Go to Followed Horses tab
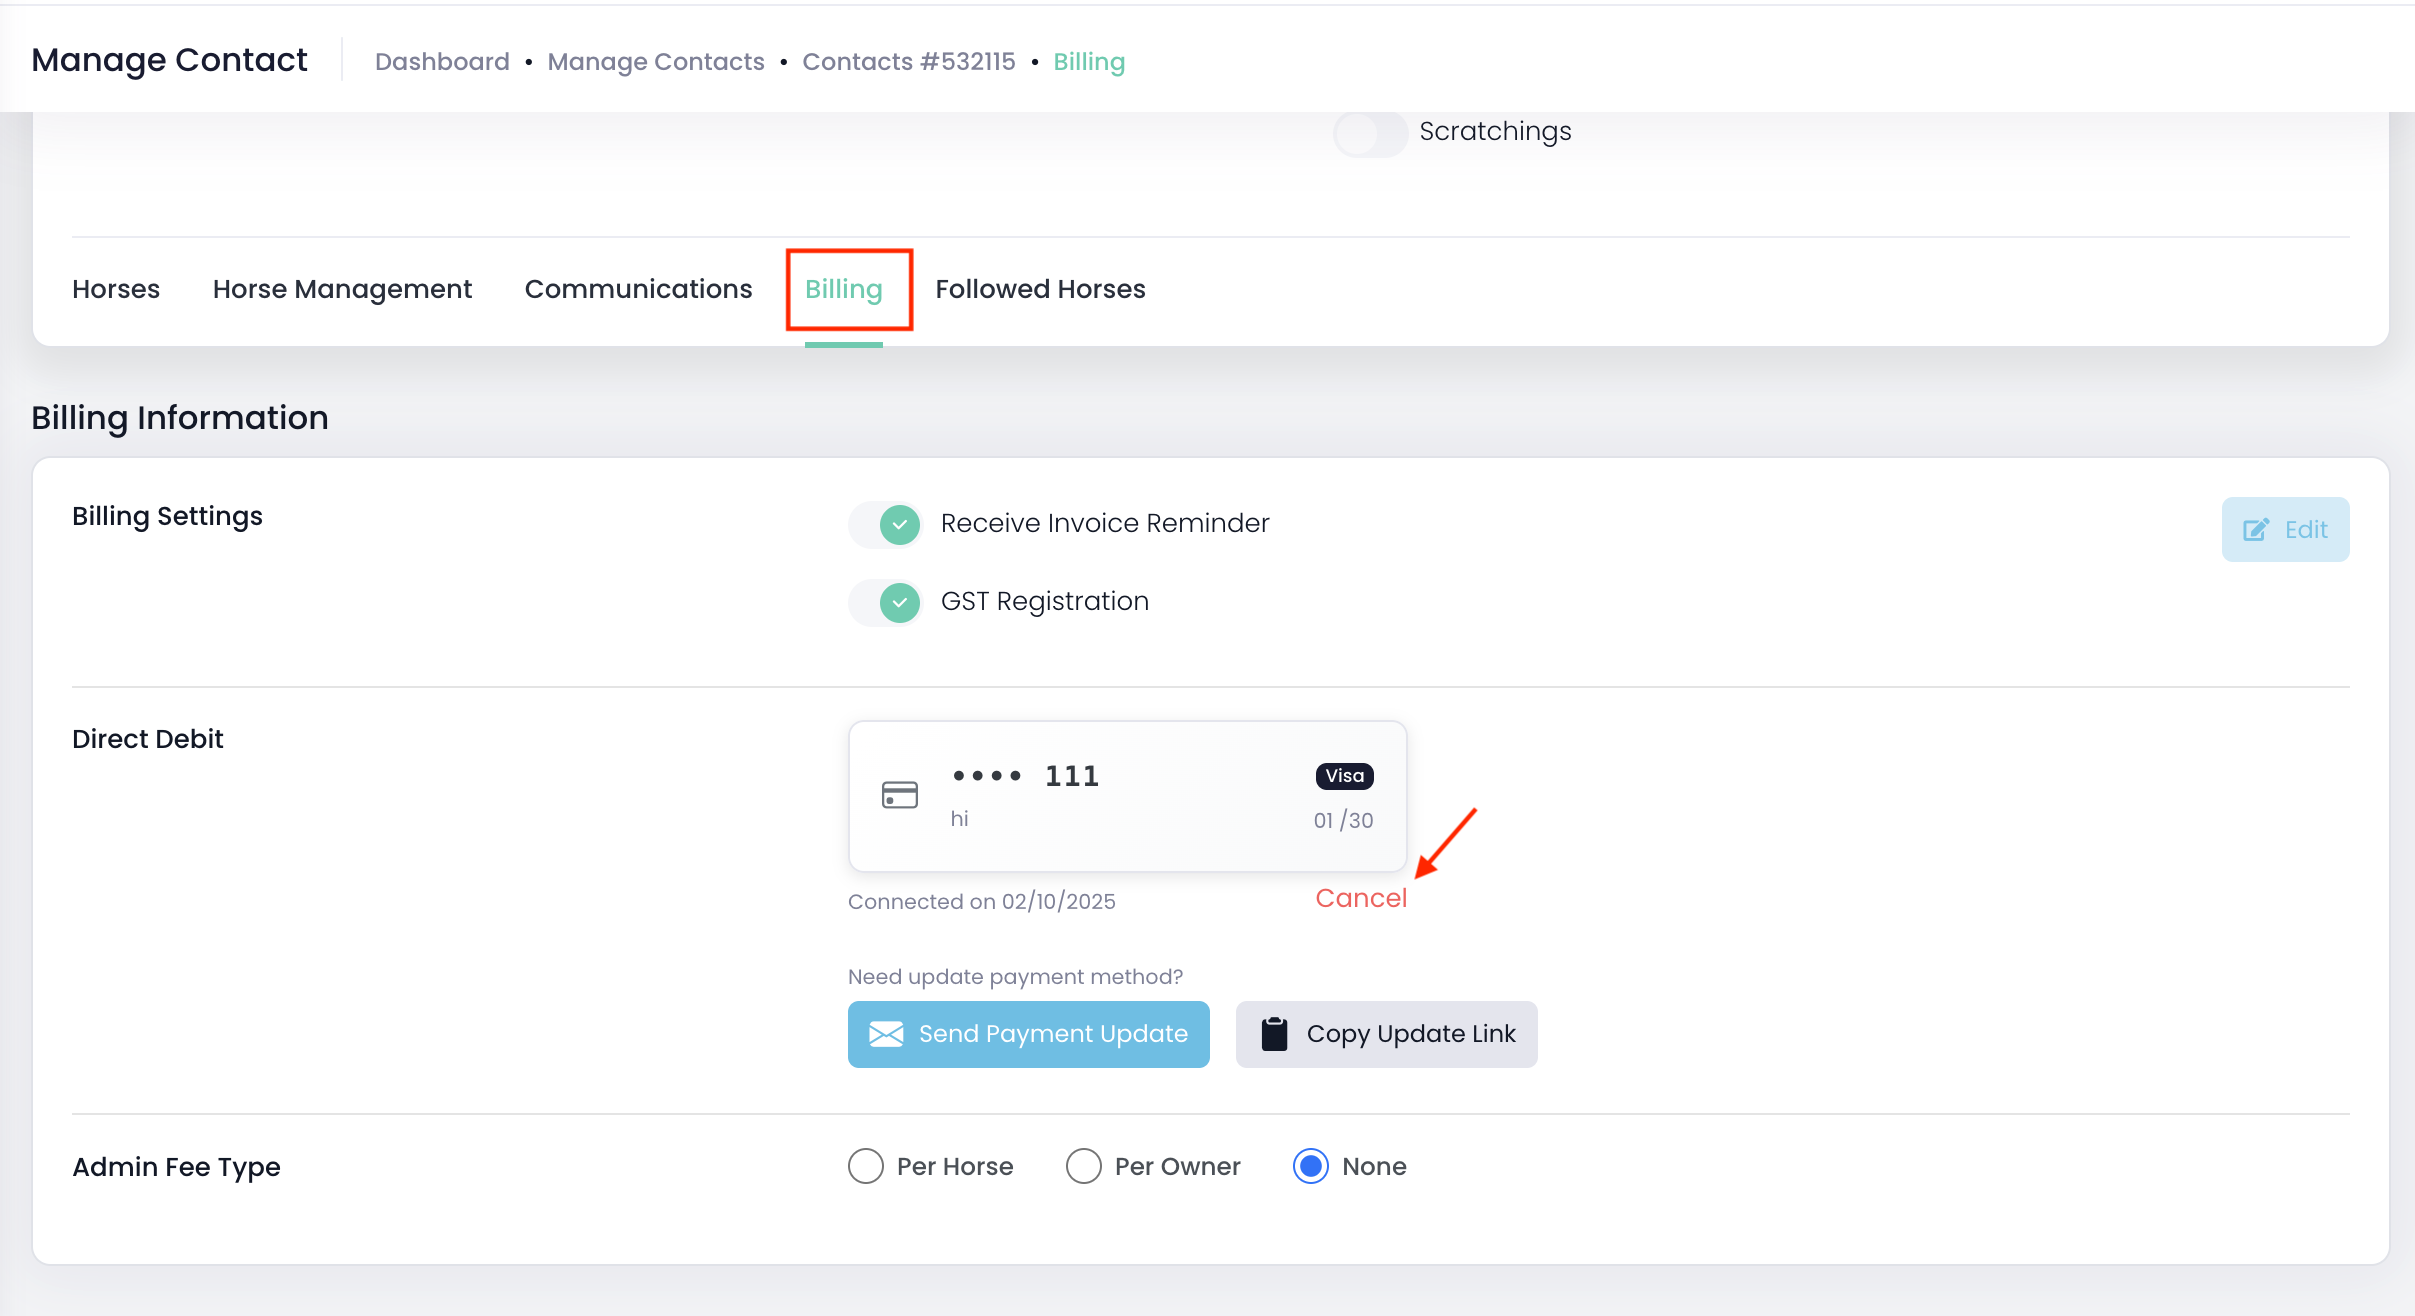This screenshot has width=2415, height=1316. click(1040, 289)
